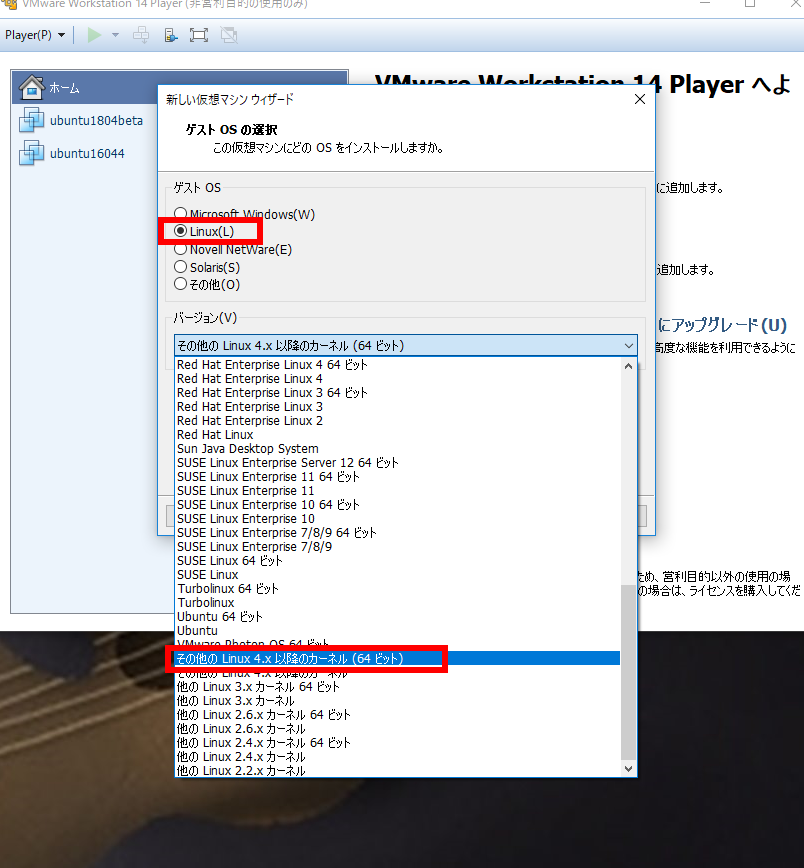Select Solaris(S) radio button
Screen dimensions: 804x868
click(x=180, y=267)
